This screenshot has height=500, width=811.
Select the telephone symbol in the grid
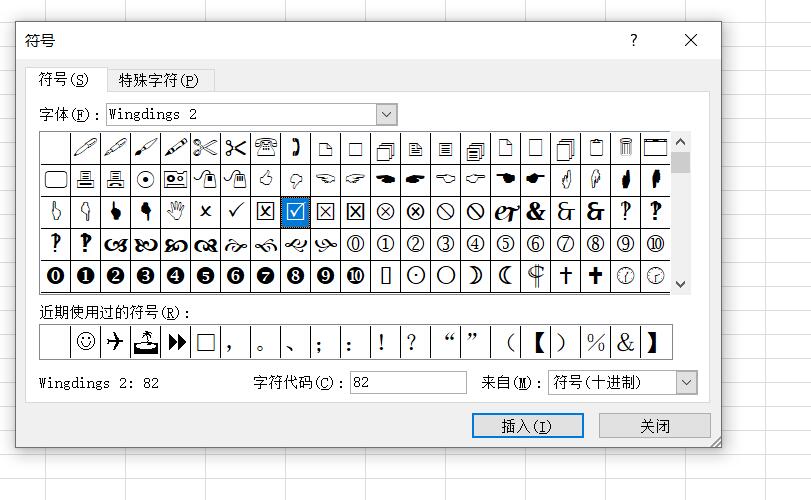265,148
